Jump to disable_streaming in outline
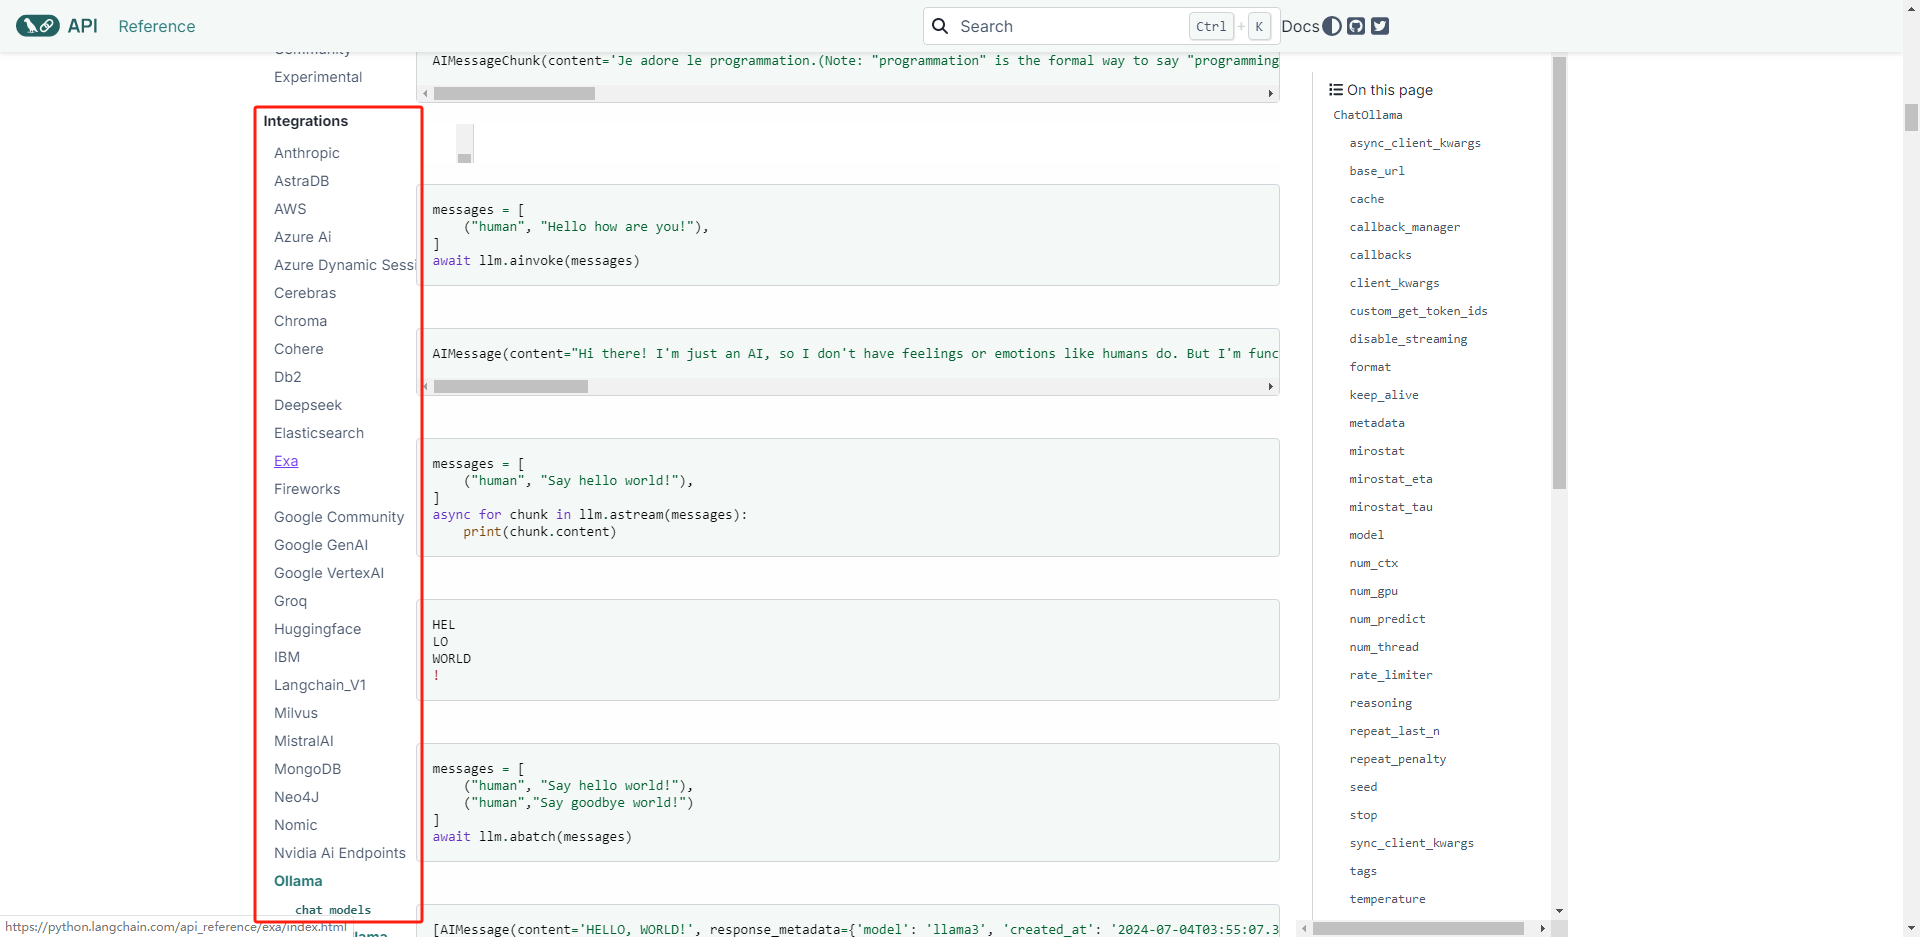The height and width of the screenshot is (937, 1920). (x=1409, y=339)
